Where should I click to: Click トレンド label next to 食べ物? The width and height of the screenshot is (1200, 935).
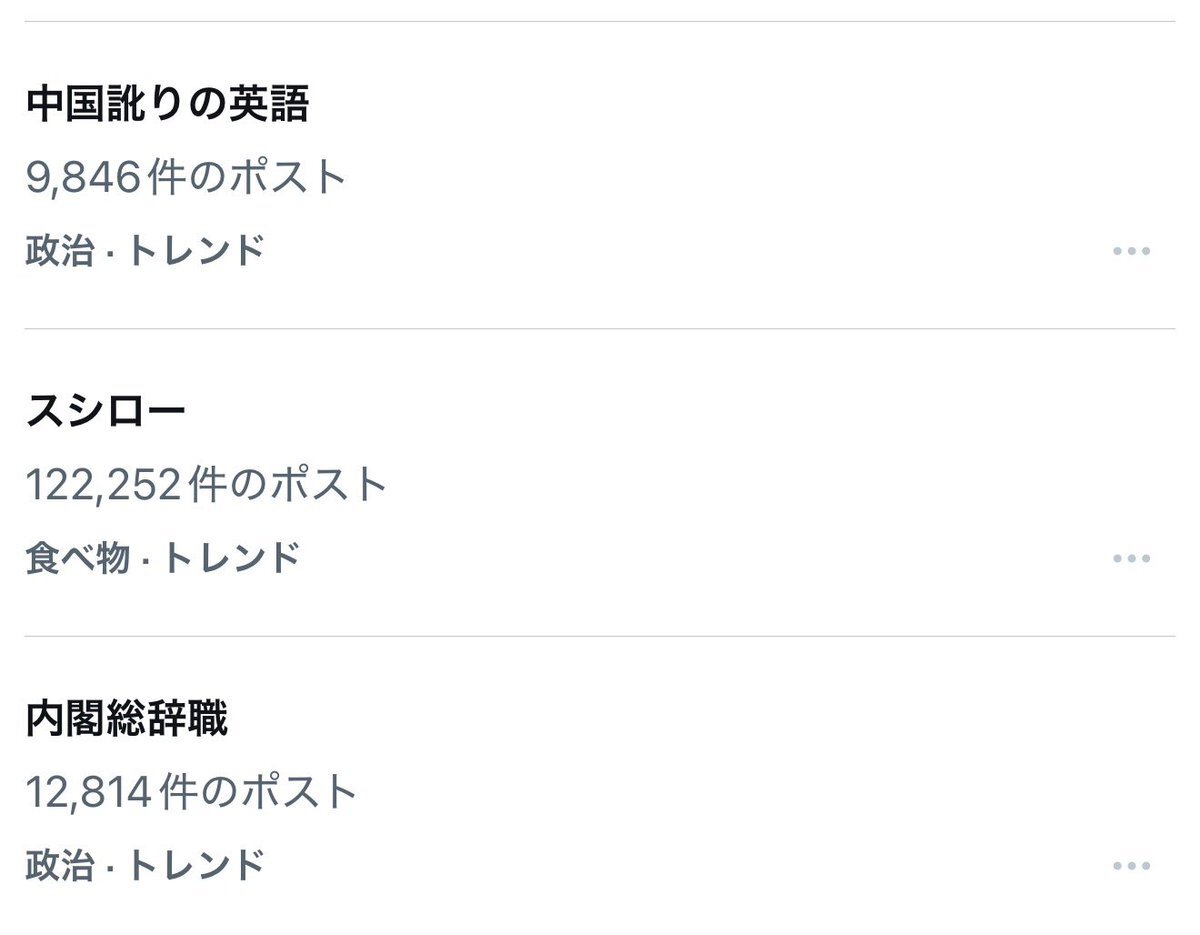tap(232, 558)
